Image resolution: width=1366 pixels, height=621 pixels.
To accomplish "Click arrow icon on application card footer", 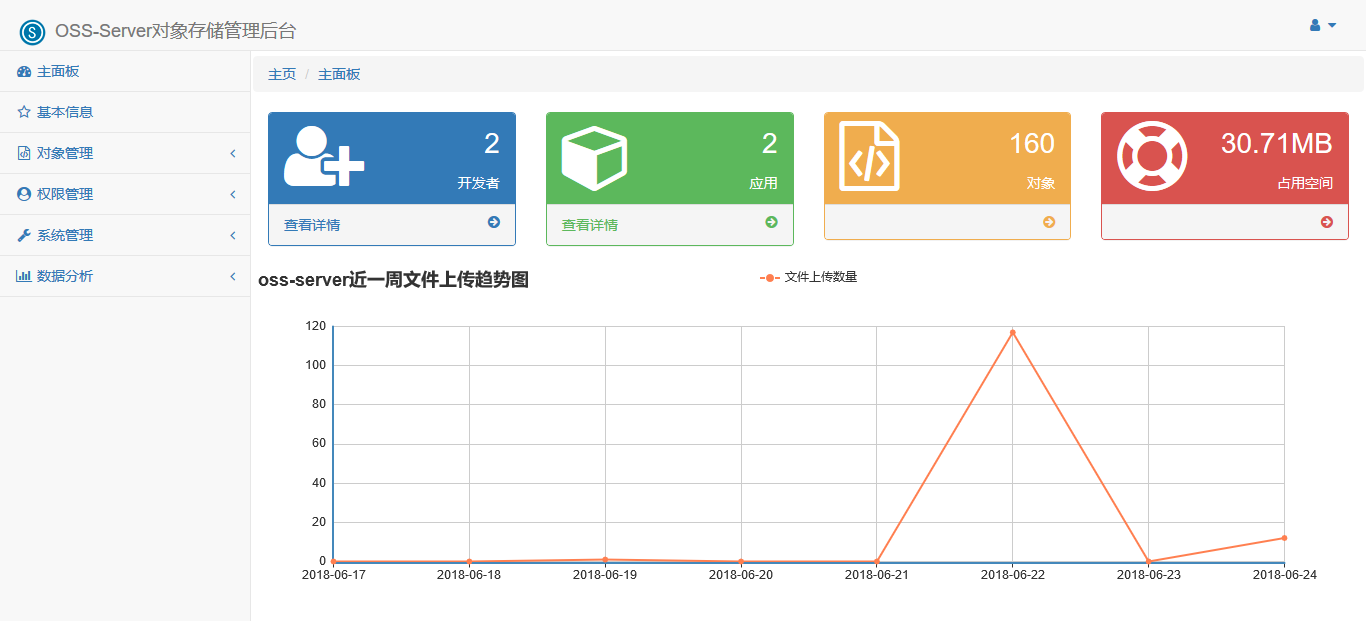I will click(771, 222).
